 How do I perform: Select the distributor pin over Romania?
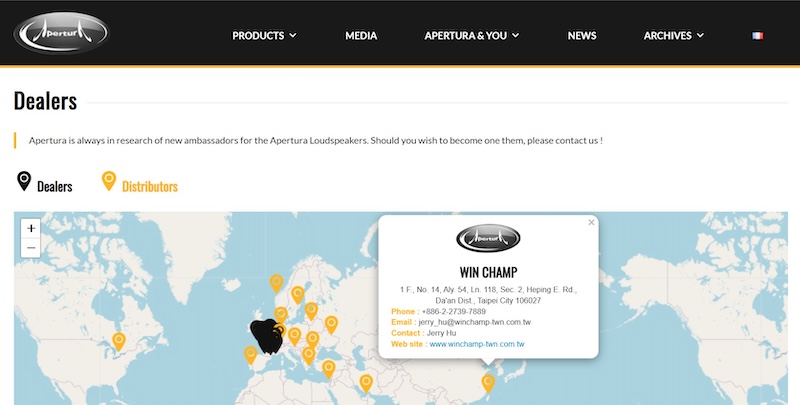point(312,340)
